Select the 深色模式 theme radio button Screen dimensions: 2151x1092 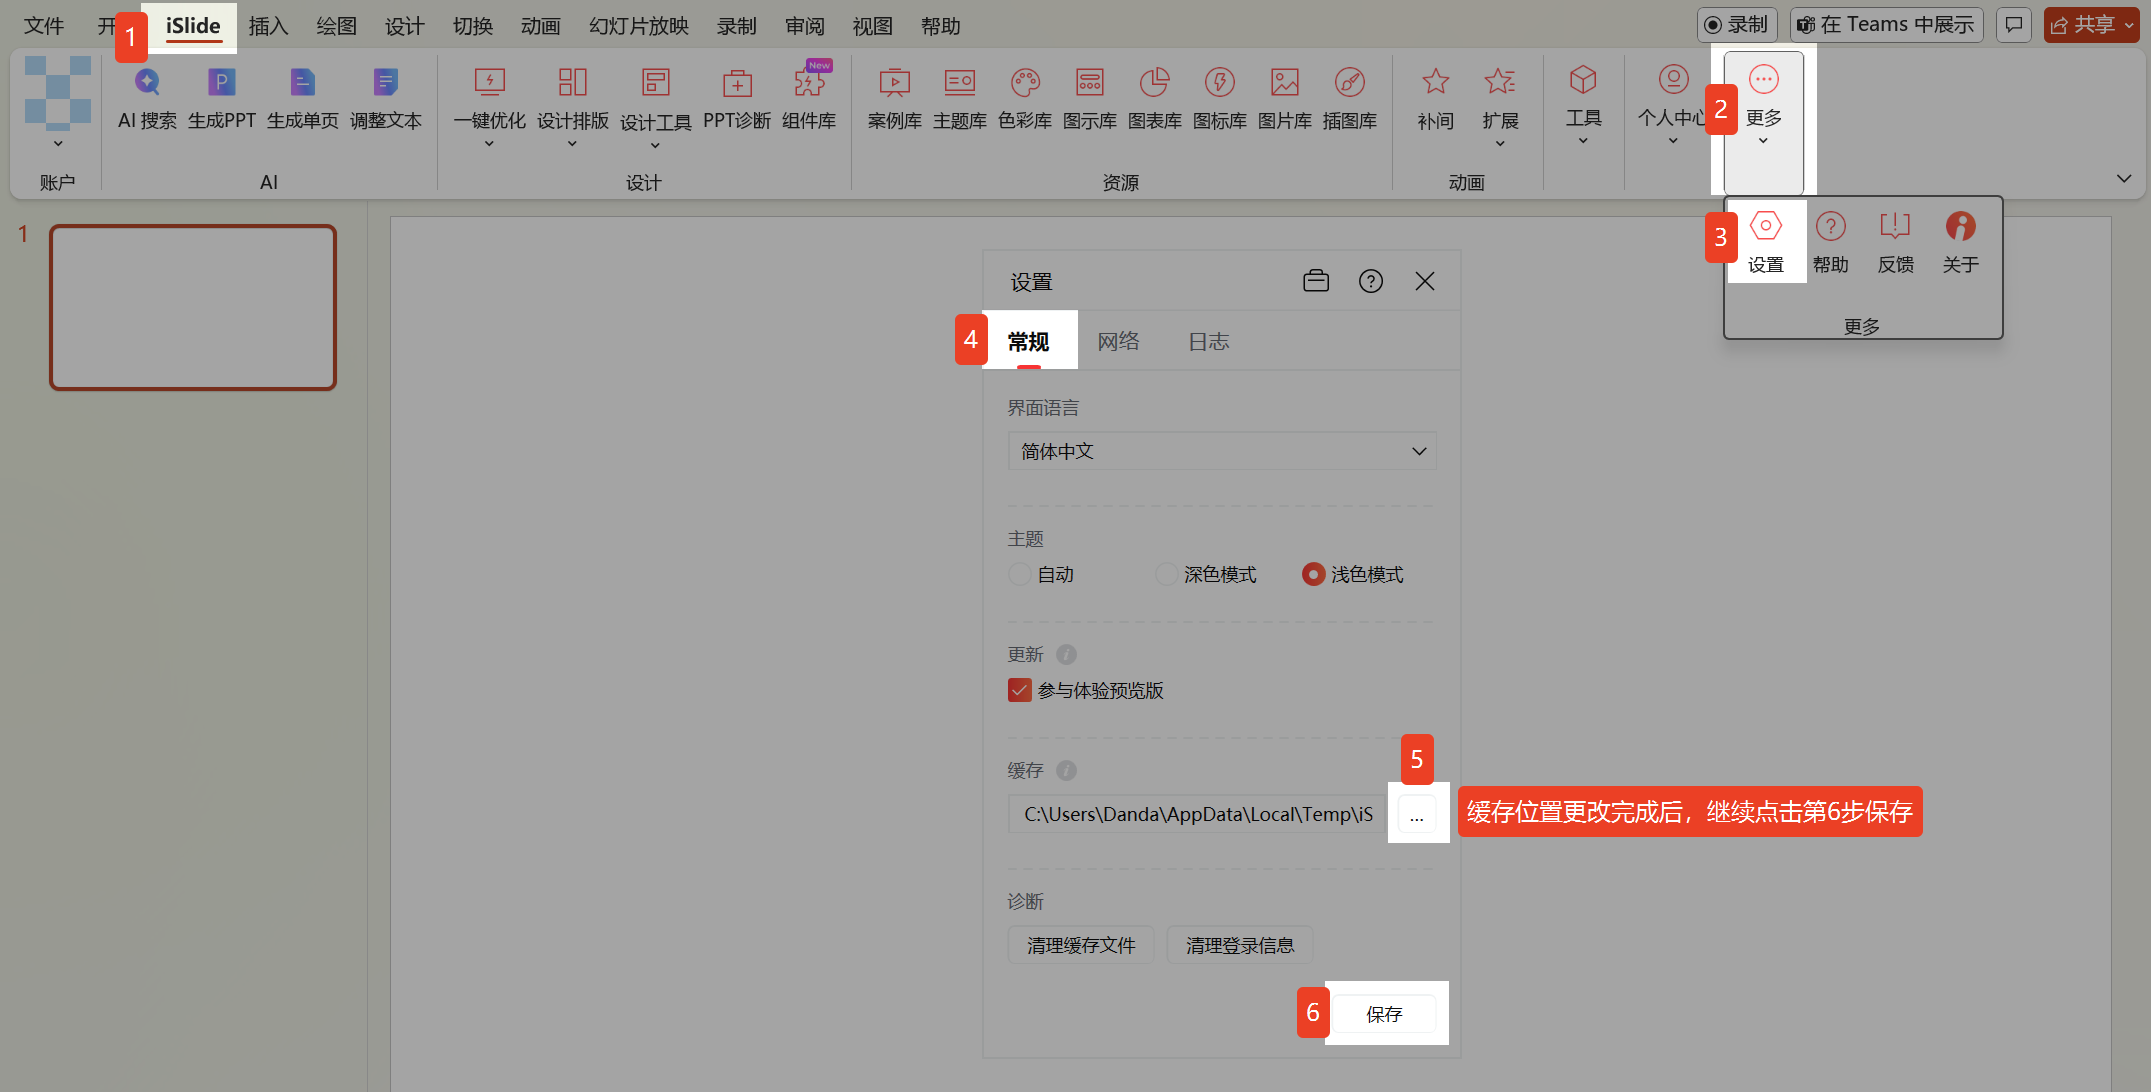click(x=1166, y=574)
